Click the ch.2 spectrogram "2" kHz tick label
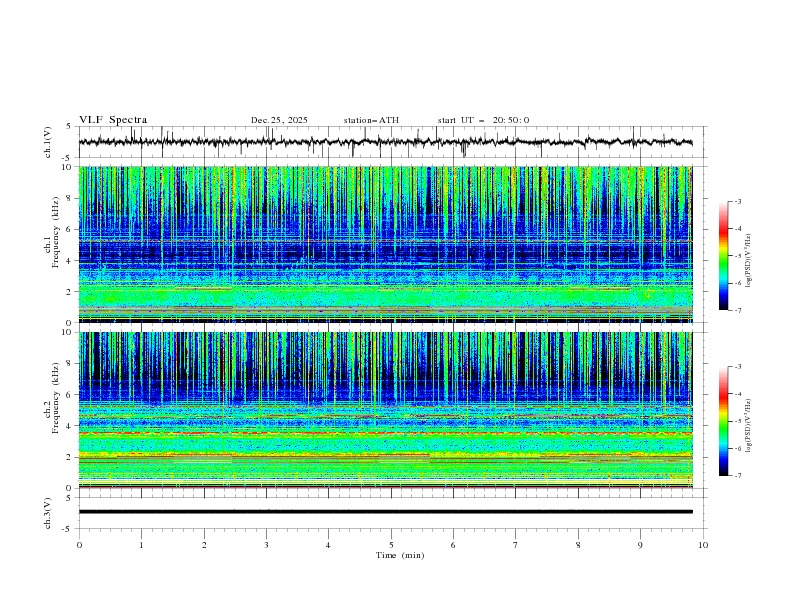The width and height of the screenshot is (792, 612). (69, 457)
